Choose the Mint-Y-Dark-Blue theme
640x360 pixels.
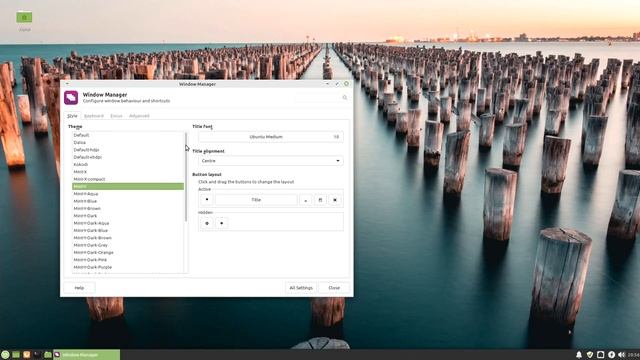[x=128, y=231]
